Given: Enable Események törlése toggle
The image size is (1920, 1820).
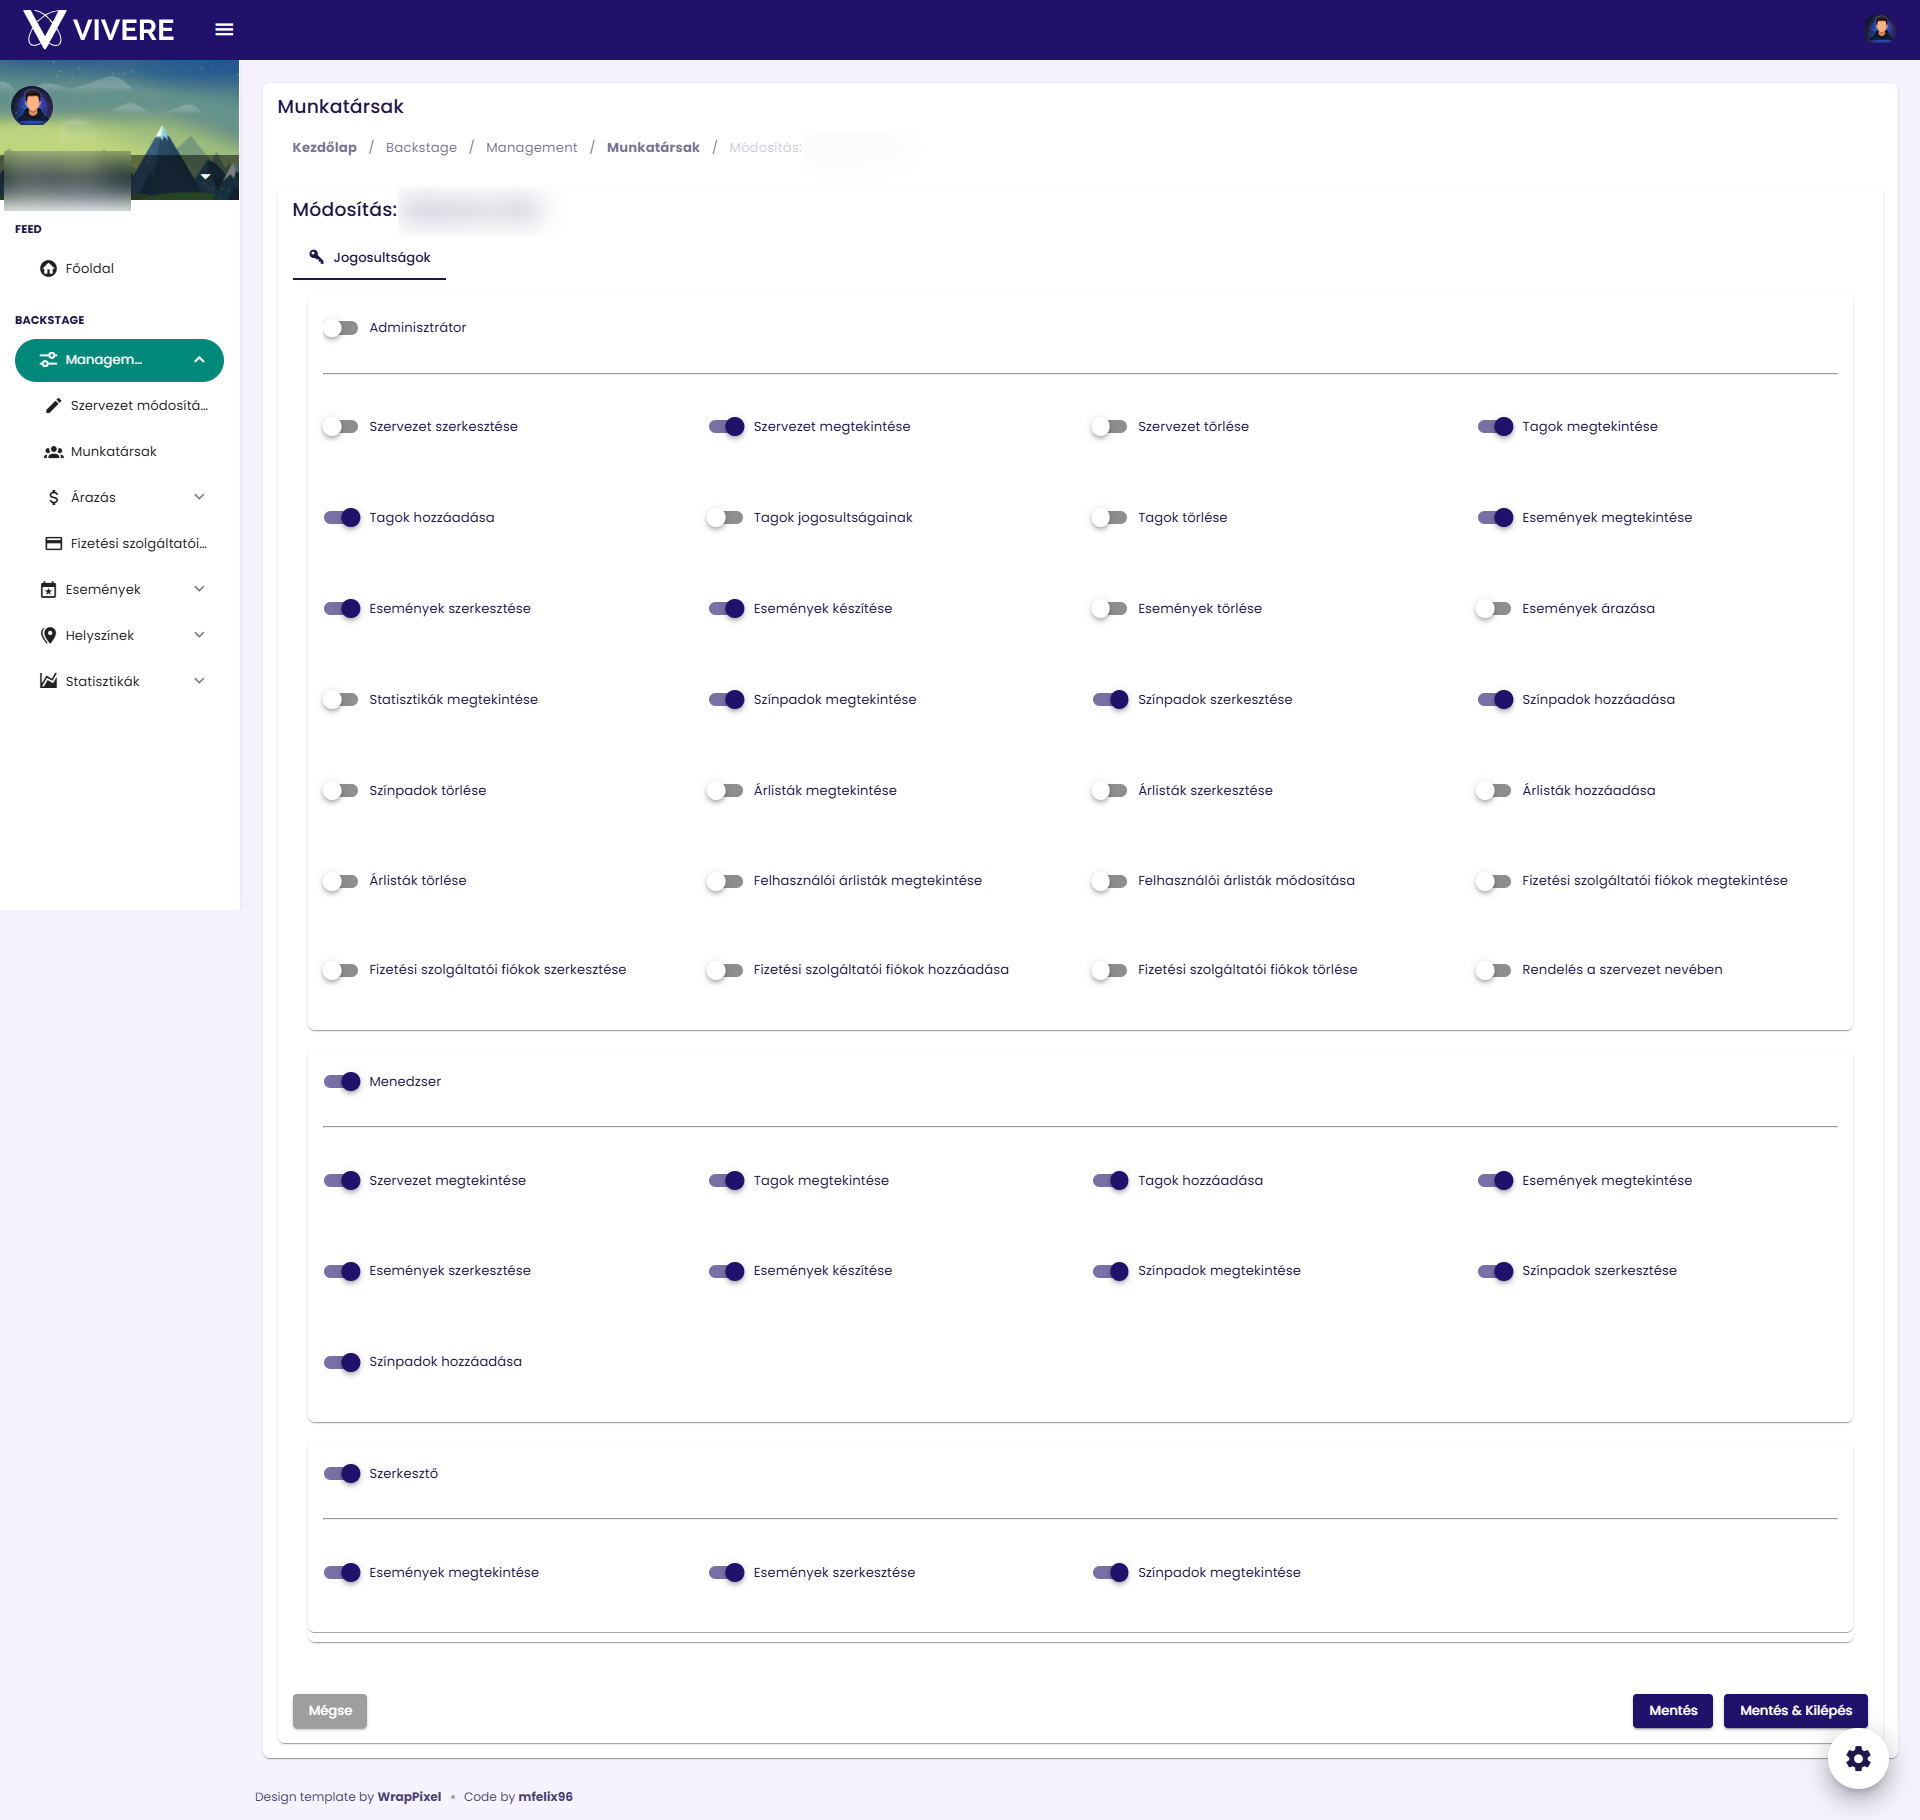Looking at the screenshot, I should (x=1109, y=609).
